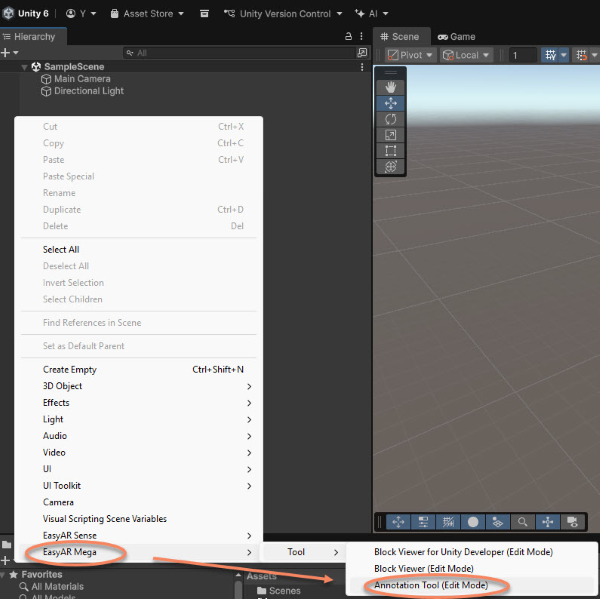Select the Scale tool
Screen dimensions: 600x599
point(390,135)
